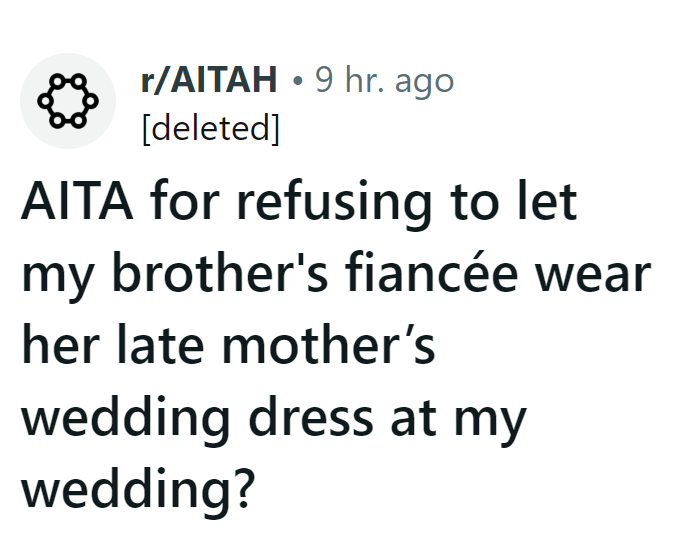This screenshot has height=535, width=687.
Task: Open the r/AITAH subreddit link
Action: click(x=209, y=80)
